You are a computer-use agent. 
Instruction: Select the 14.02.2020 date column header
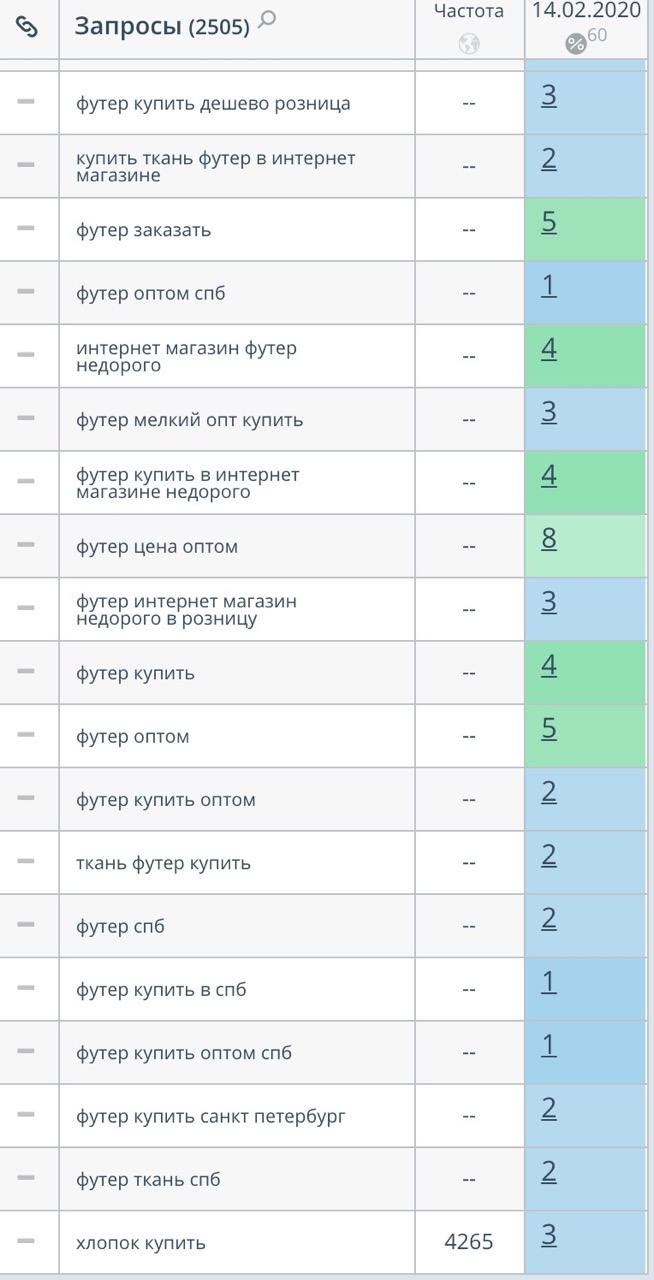(x=585, y=13)
